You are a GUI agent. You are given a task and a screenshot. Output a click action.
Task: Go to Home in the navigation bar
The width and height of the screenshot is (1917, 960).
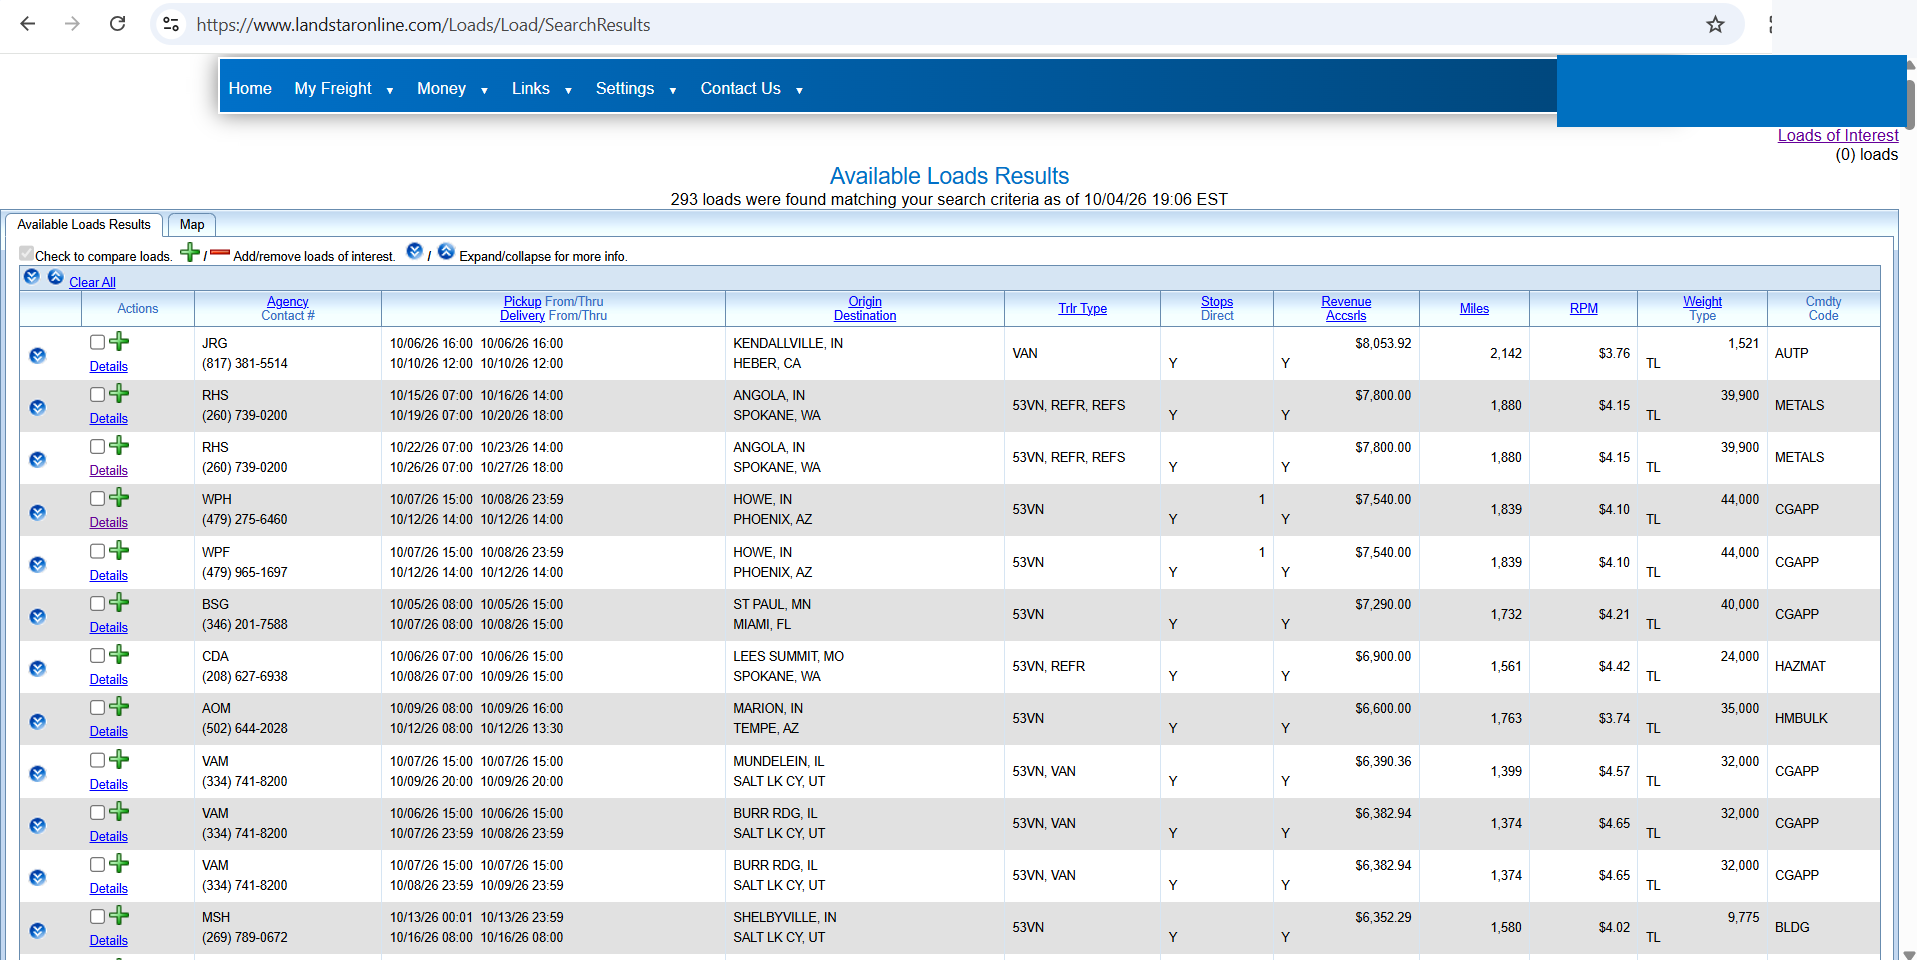pyautogui.click(x=250, y=89)
